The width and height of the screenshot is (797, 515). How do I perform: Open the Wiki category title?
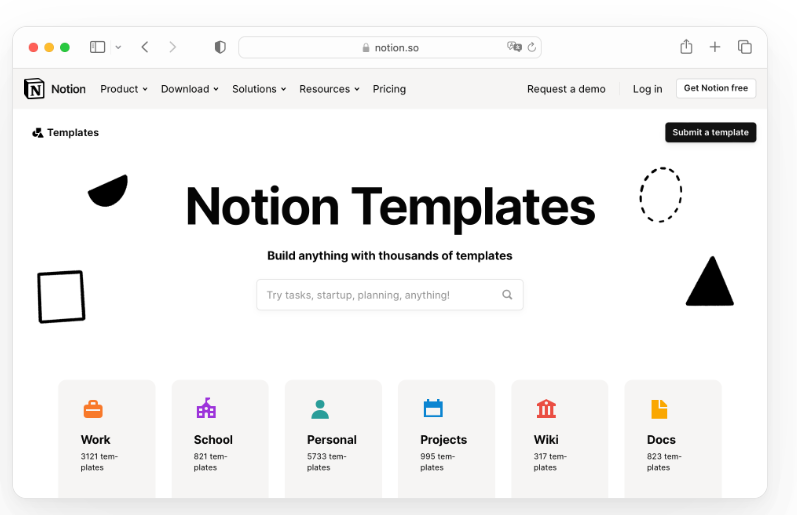point(546,440)
